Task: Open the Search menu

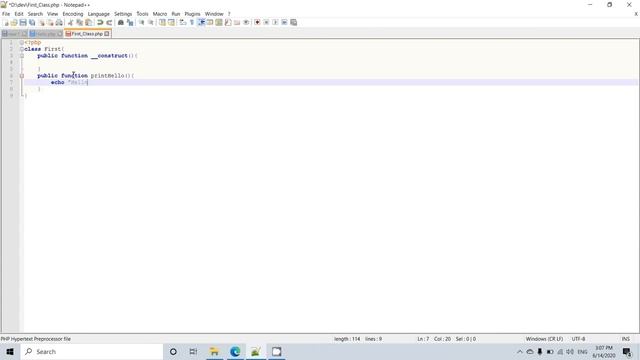Action: (x=35, y=14)
